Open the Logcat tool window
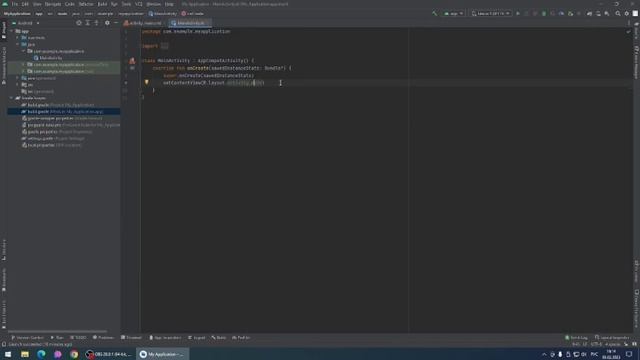This screenshot has width=640, height=360. 197,338
